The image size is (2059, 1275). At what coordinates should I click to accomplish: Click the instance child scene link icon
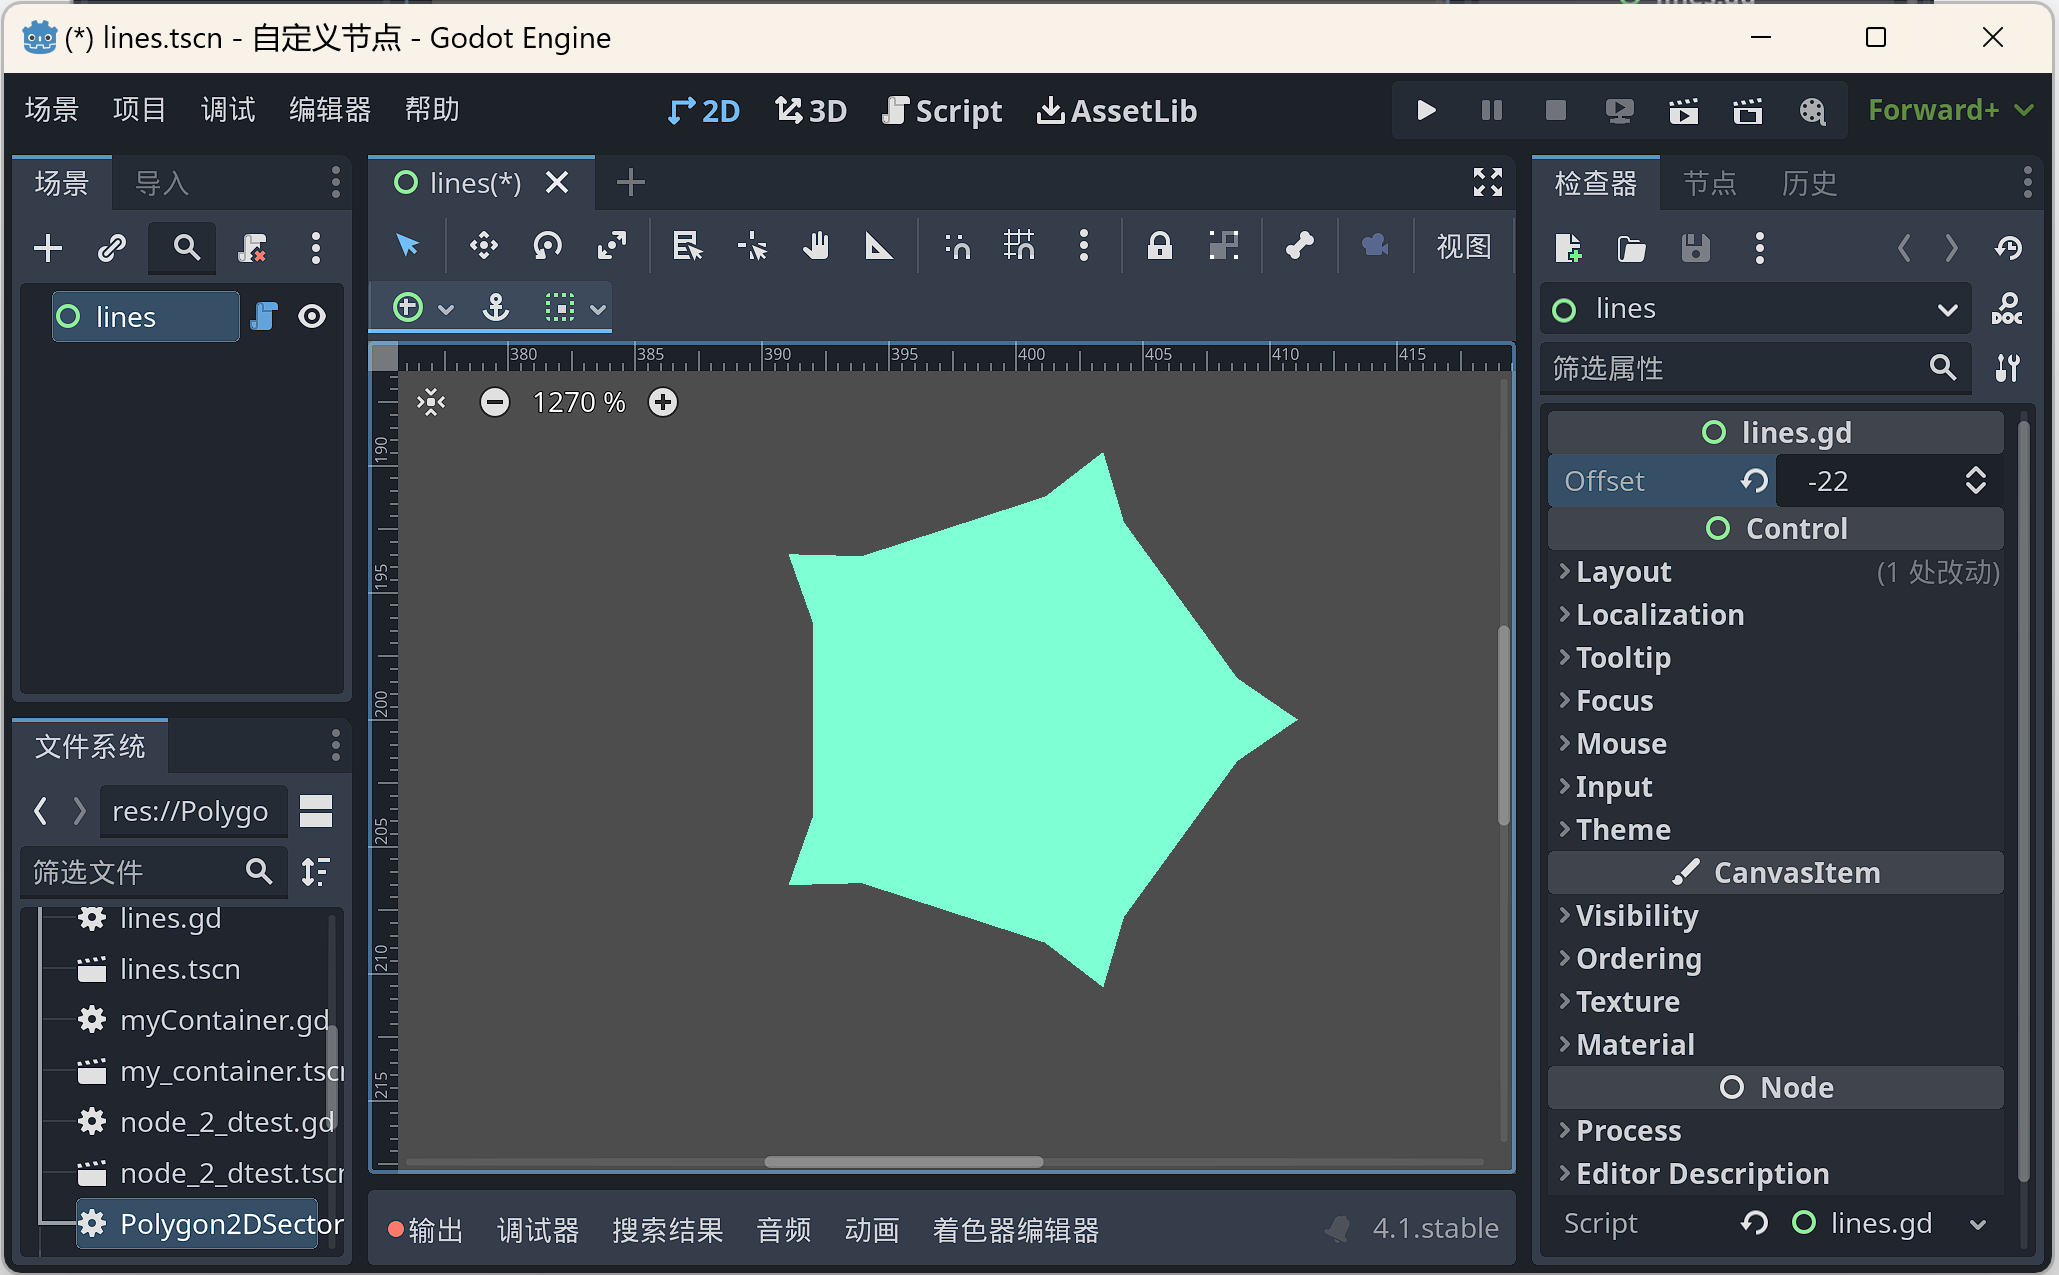pyautogui.click(x=111, y=248)
